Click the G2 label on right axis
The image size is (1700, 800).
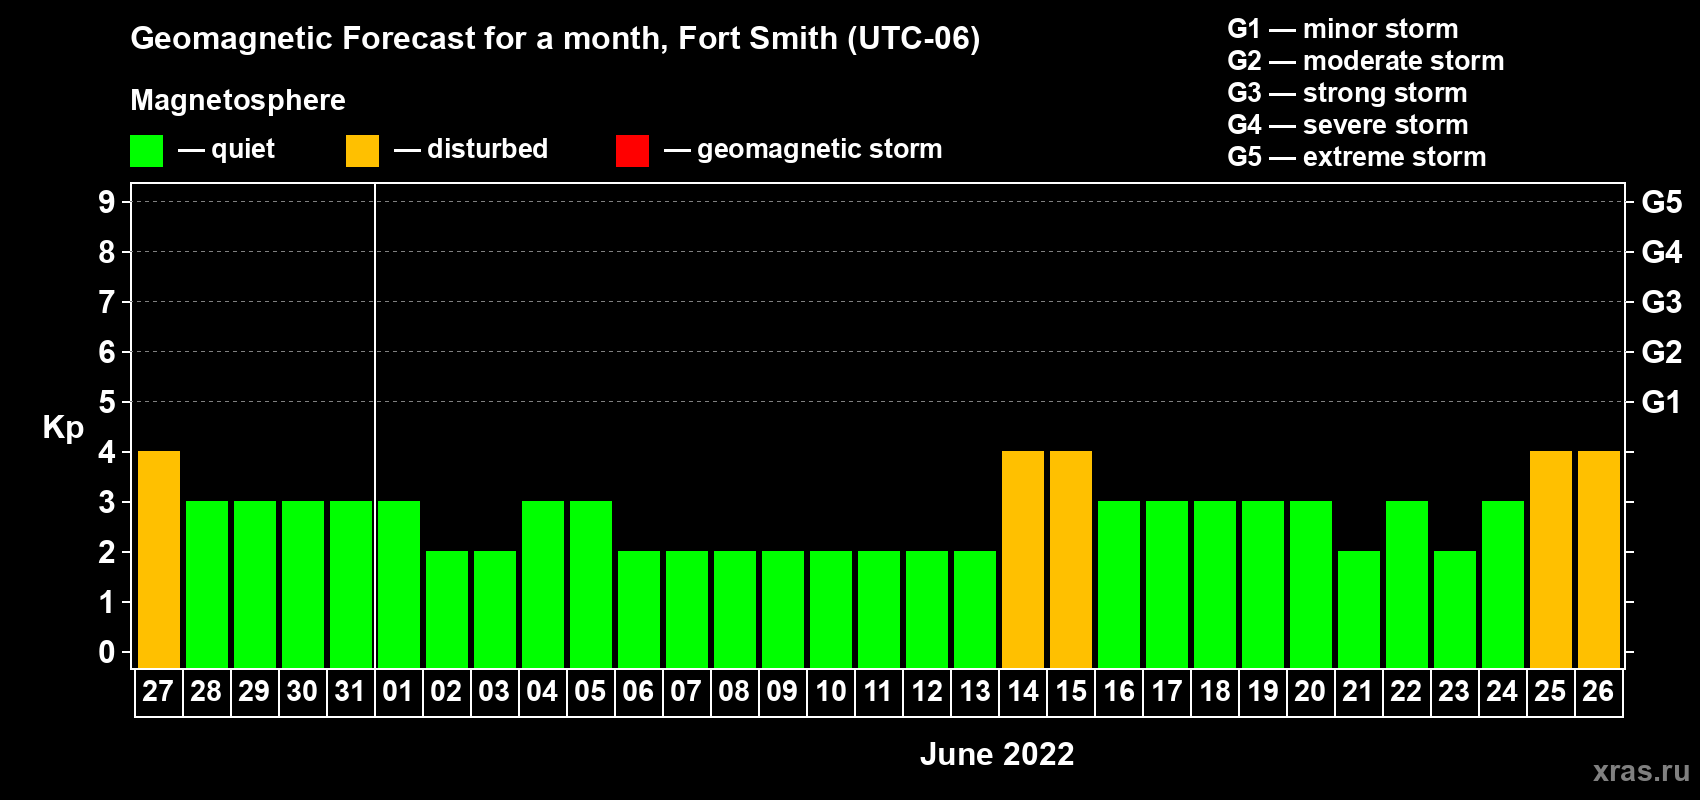point(1662,352)
